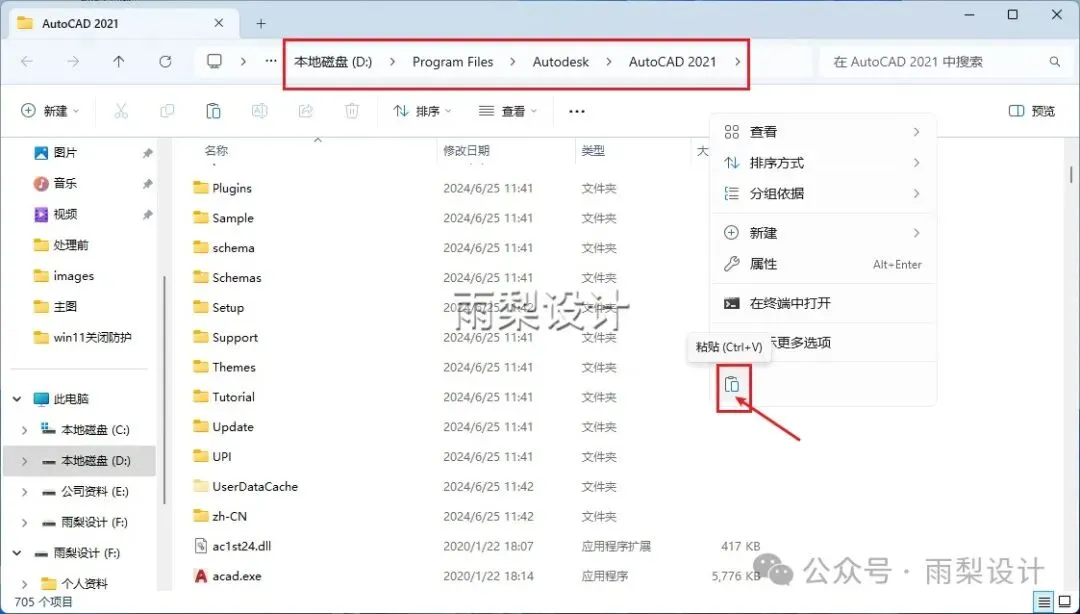
Task: Sort by the 名称 column header
Action: click(216, 150)
